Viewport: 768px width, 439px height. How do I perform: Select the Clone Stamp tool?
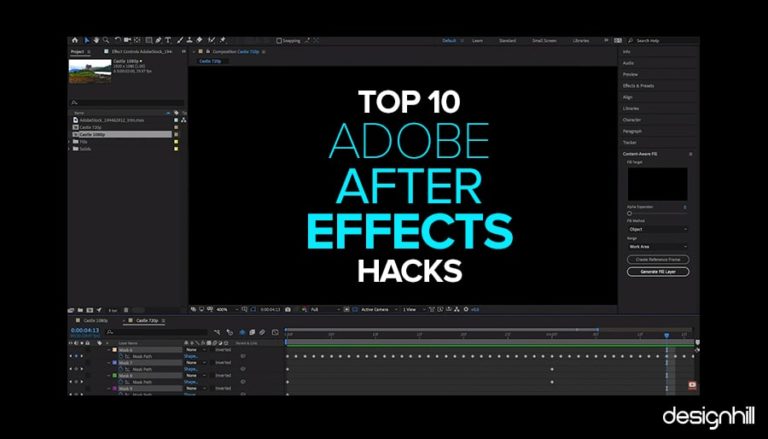click(x=189, y=40)
